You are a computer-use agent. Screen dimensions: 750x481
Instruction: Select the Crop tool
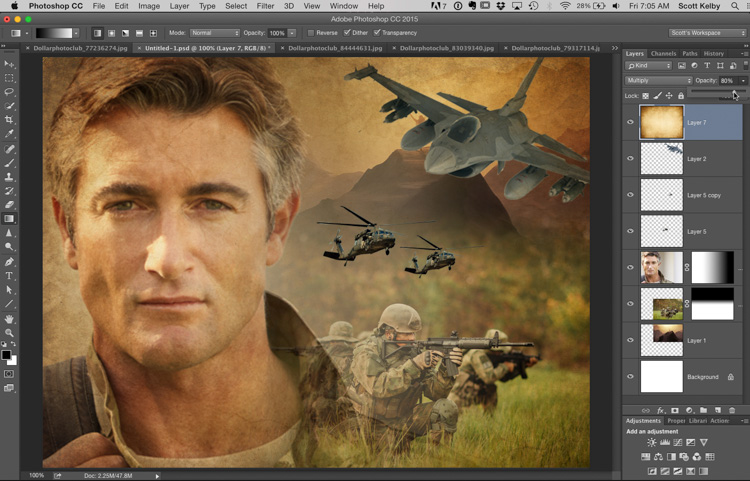pyautogui.click(x=10, y=120)
